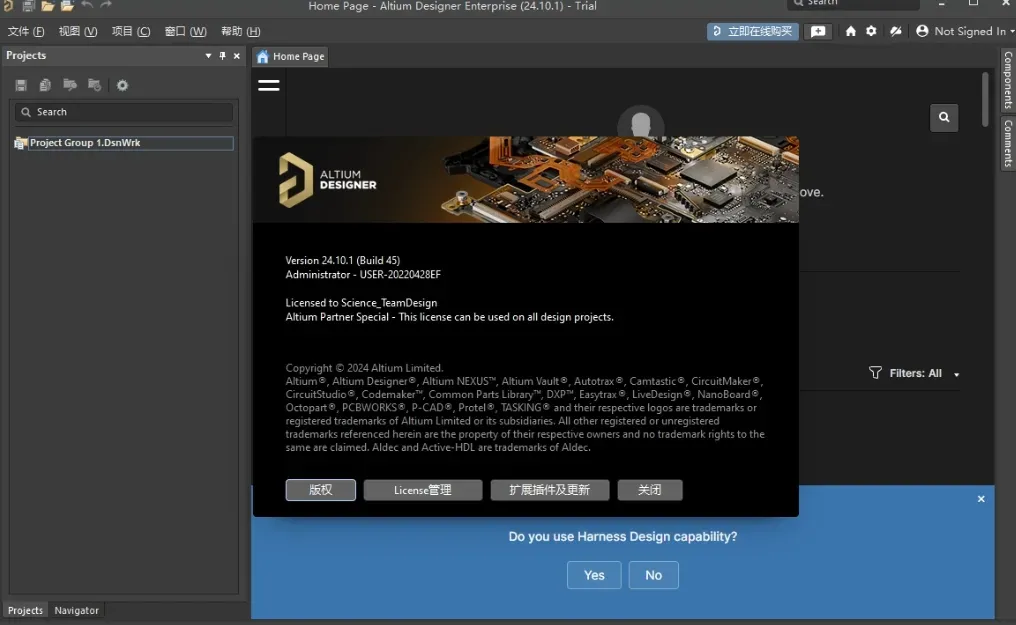Viewport: 1016px width, 625px height.
Task: Click the Copyright © 2024 Altium Limited text
Action: tap(364, 368)
